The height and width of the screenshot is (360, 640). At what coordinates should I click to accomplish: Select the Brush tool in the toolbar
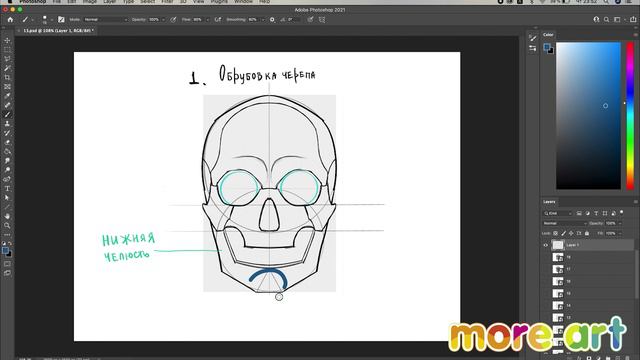[7, 115]
